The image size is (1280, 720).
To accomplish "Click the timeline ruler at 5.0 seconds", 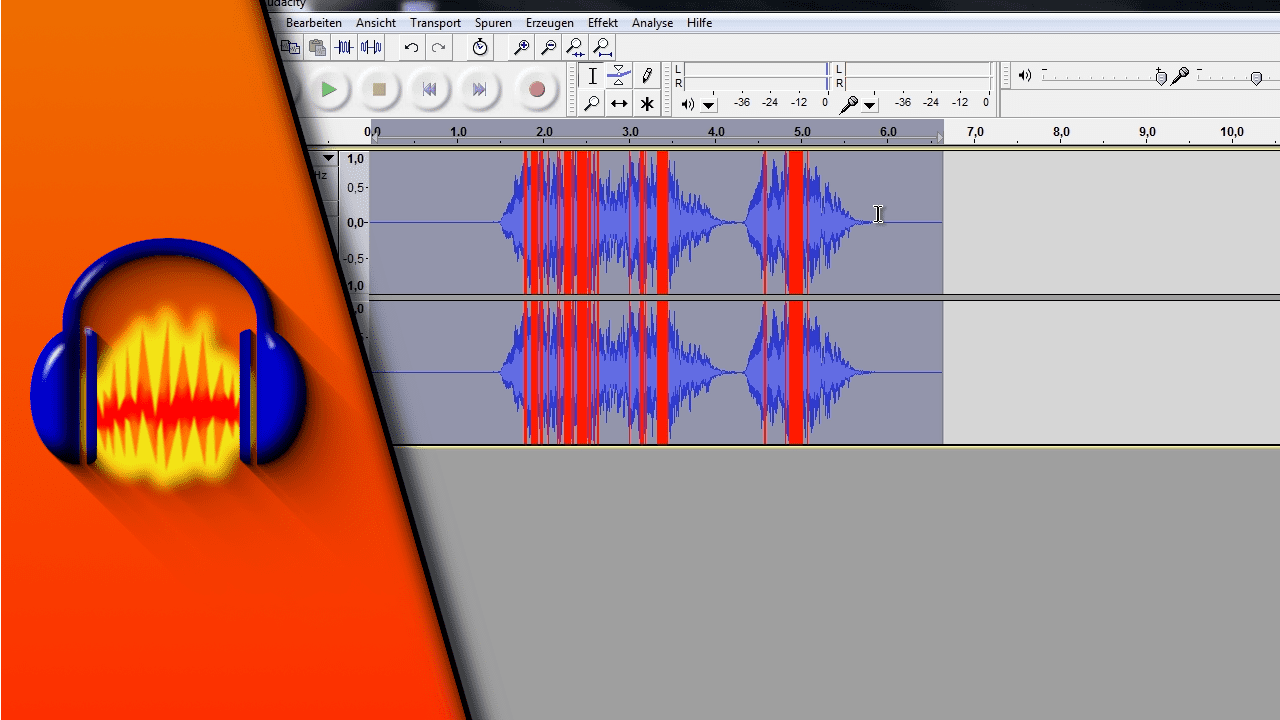I will point(802,131).
